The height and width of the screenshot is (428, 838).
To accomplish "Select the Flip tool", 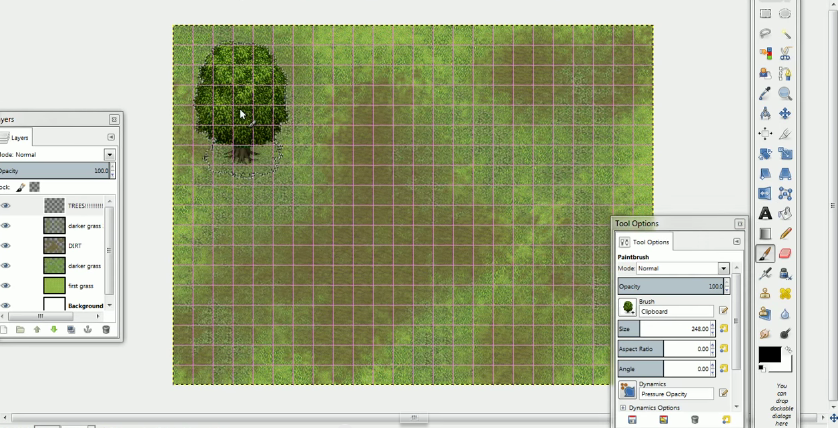I will [x=765, y=193].
